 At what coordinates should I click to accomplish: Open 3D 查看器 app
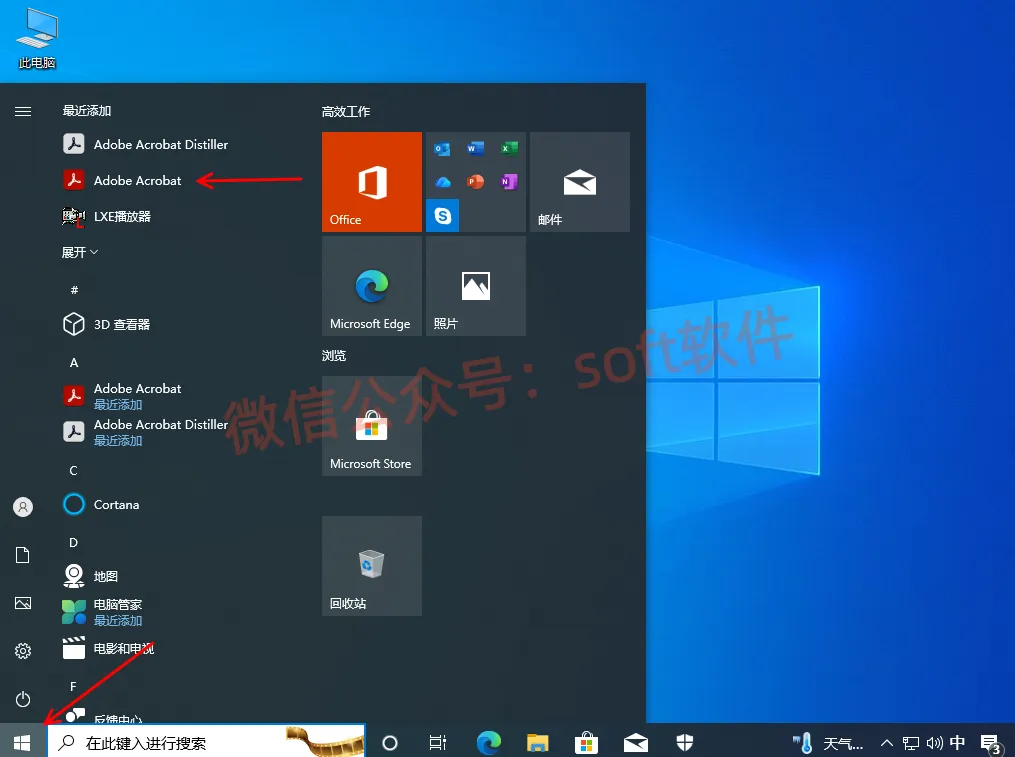(x=107, y=324)
